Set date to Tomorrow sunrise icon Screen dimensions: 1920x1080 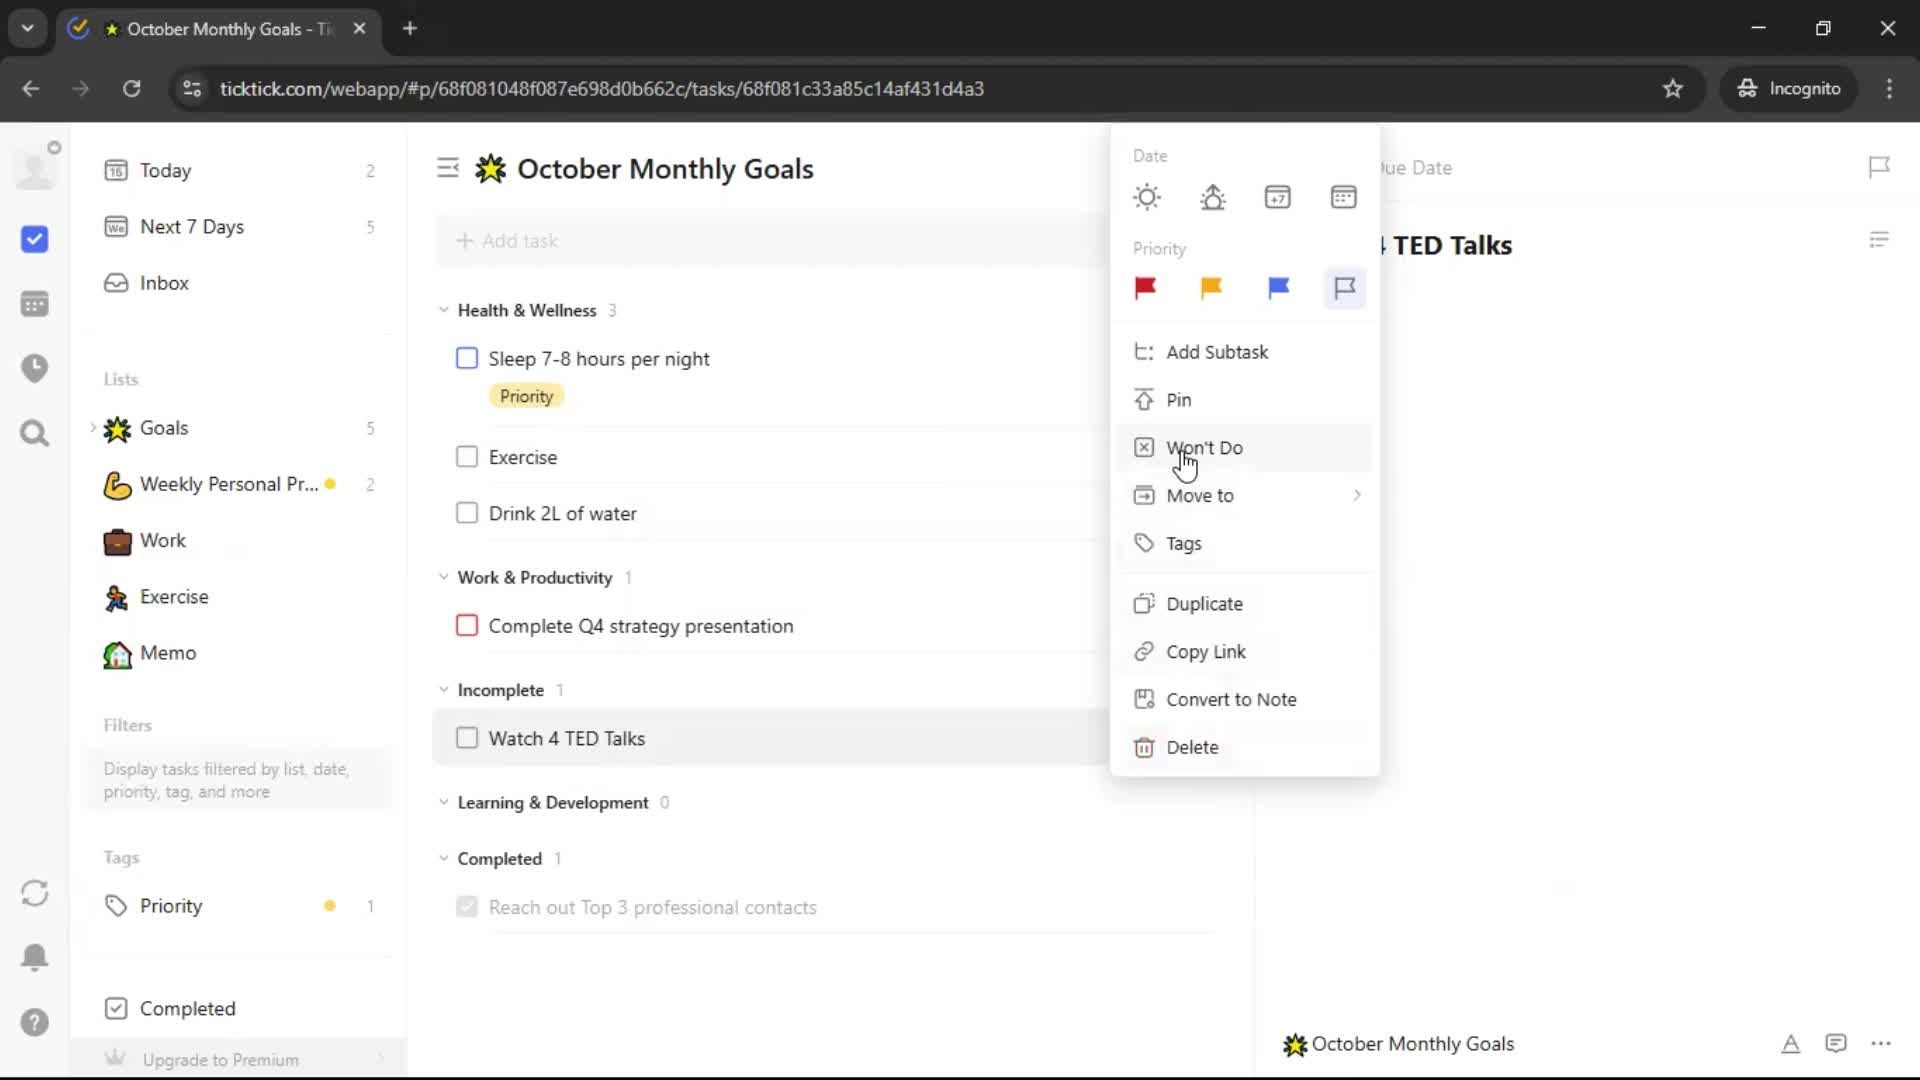pyautogui.click(x=1212, y=197)
